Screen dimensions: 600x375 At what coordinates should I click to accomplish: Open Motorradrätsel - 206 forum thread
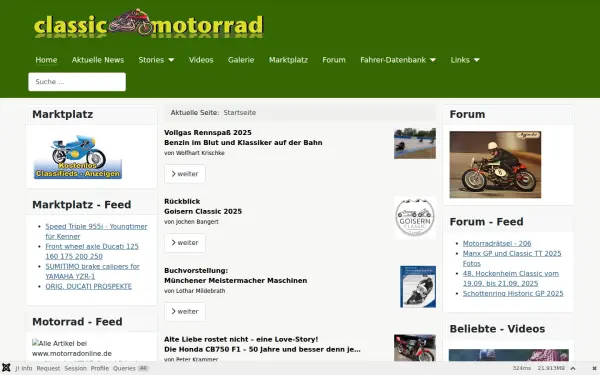497,243
